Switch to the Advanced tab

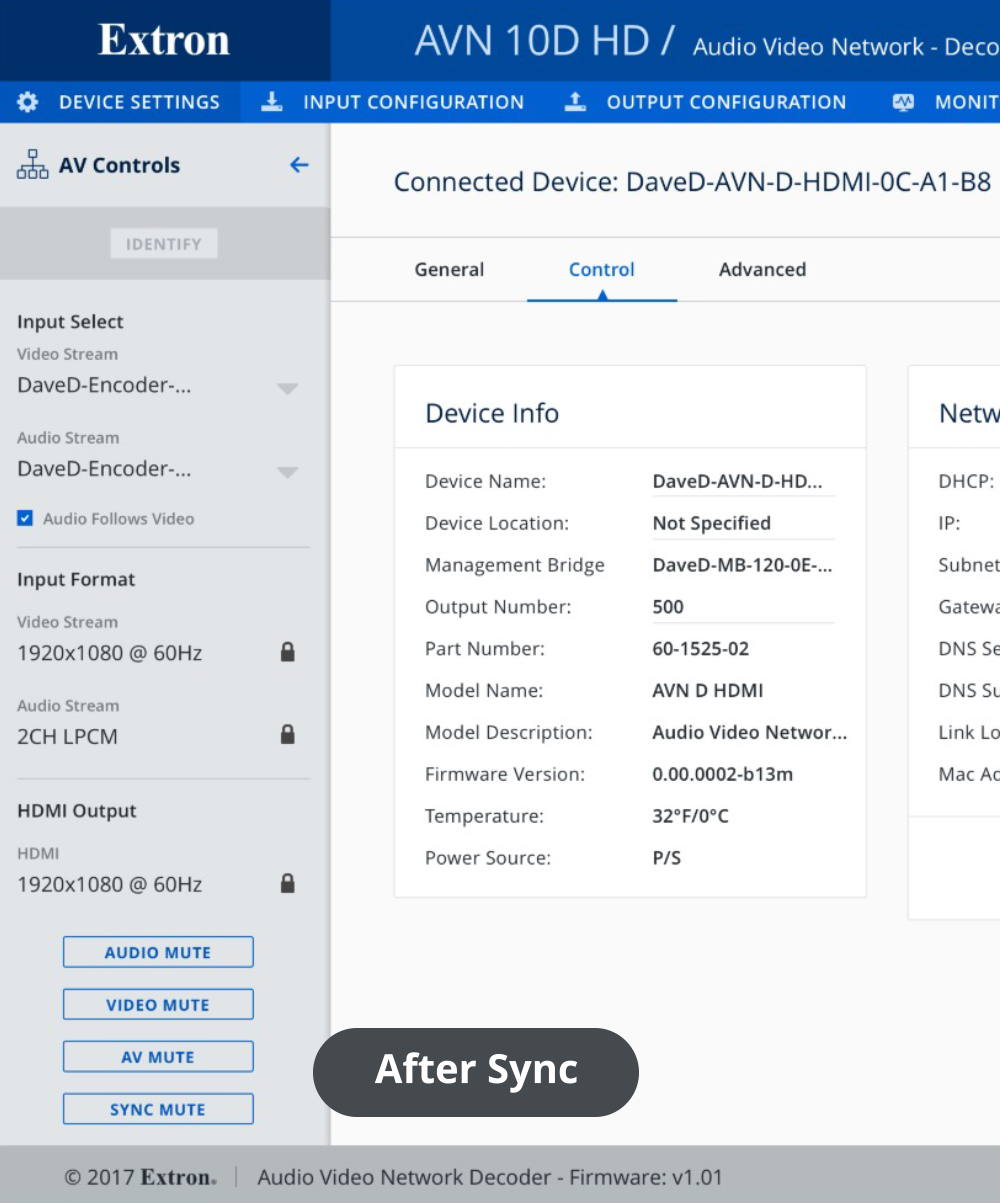762,269
